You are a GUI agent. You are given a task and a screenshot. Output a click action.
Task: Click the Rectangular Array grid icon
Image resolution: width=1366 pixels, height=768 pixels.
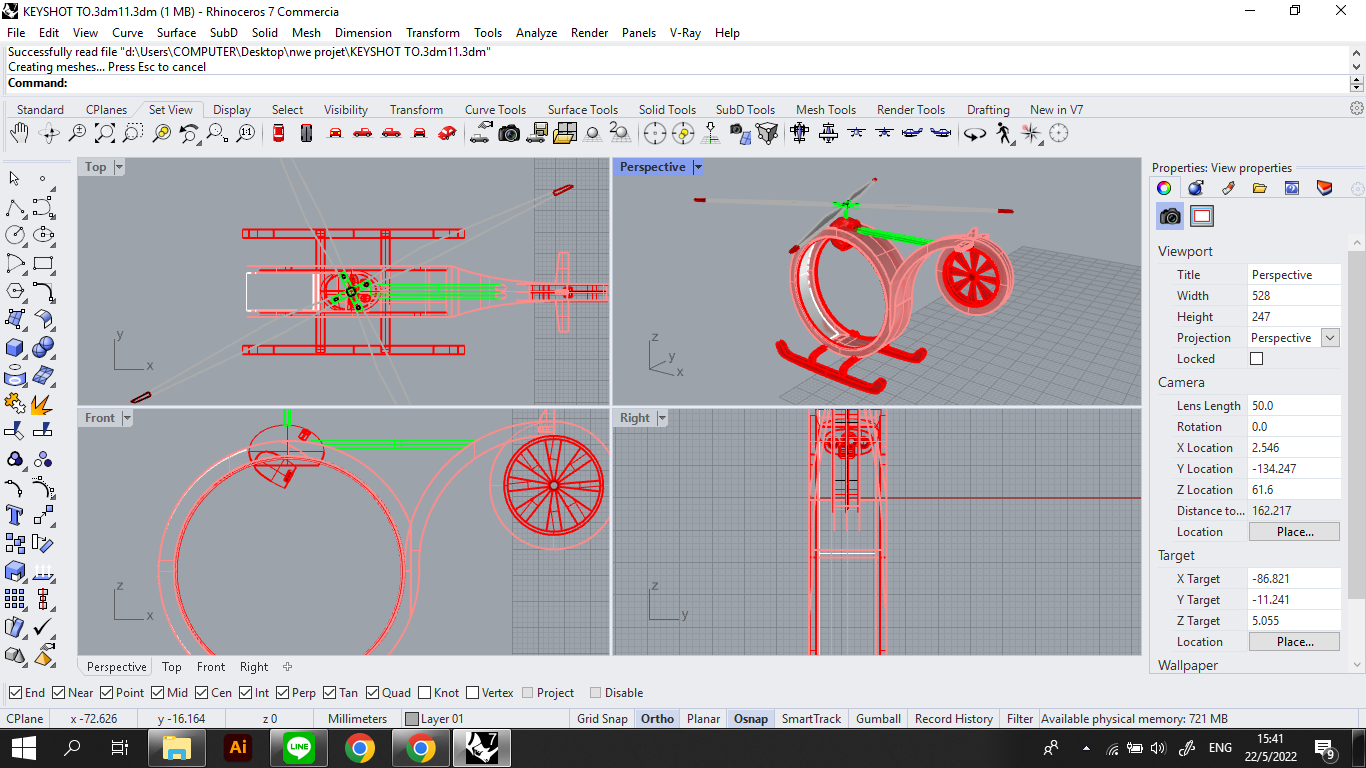(x=15, y=600)
